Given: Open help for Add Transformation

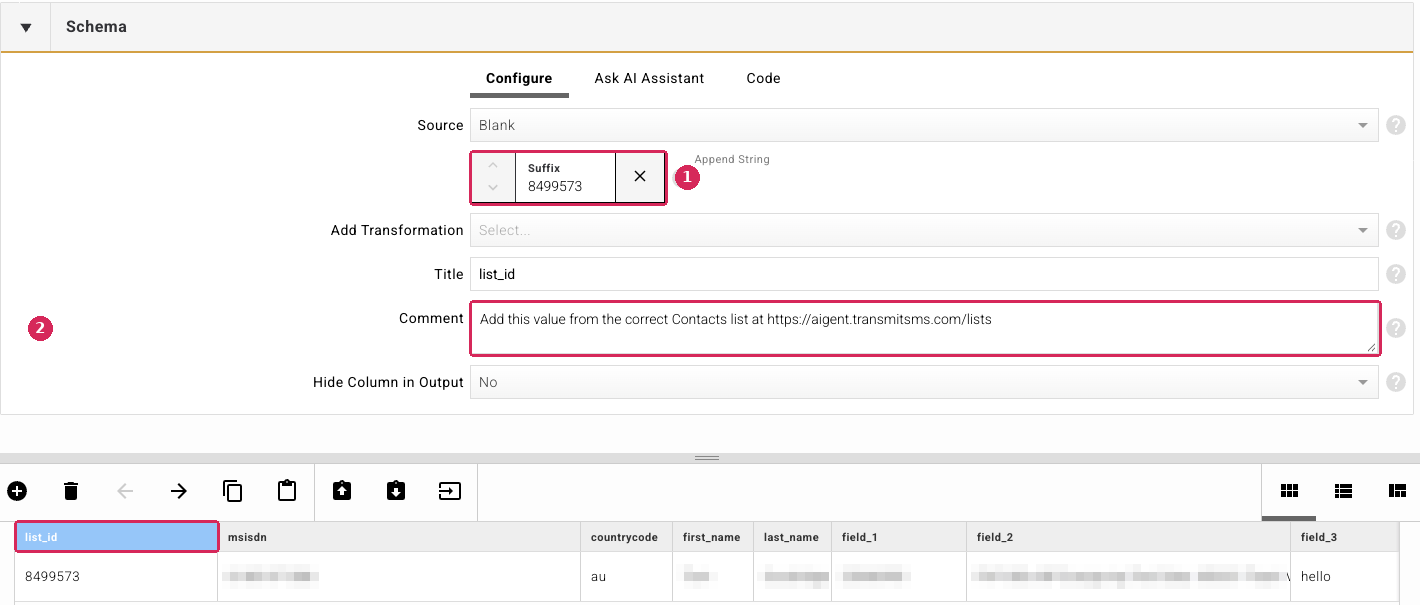Looking at the screenshot, I should (1396, 230).
